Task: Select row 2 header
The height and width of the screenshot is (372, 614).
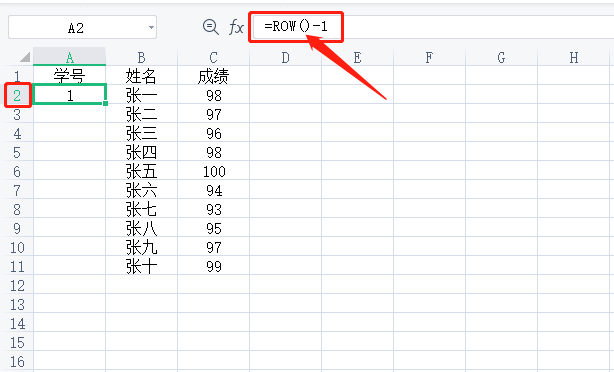Action: pos(17,95)
